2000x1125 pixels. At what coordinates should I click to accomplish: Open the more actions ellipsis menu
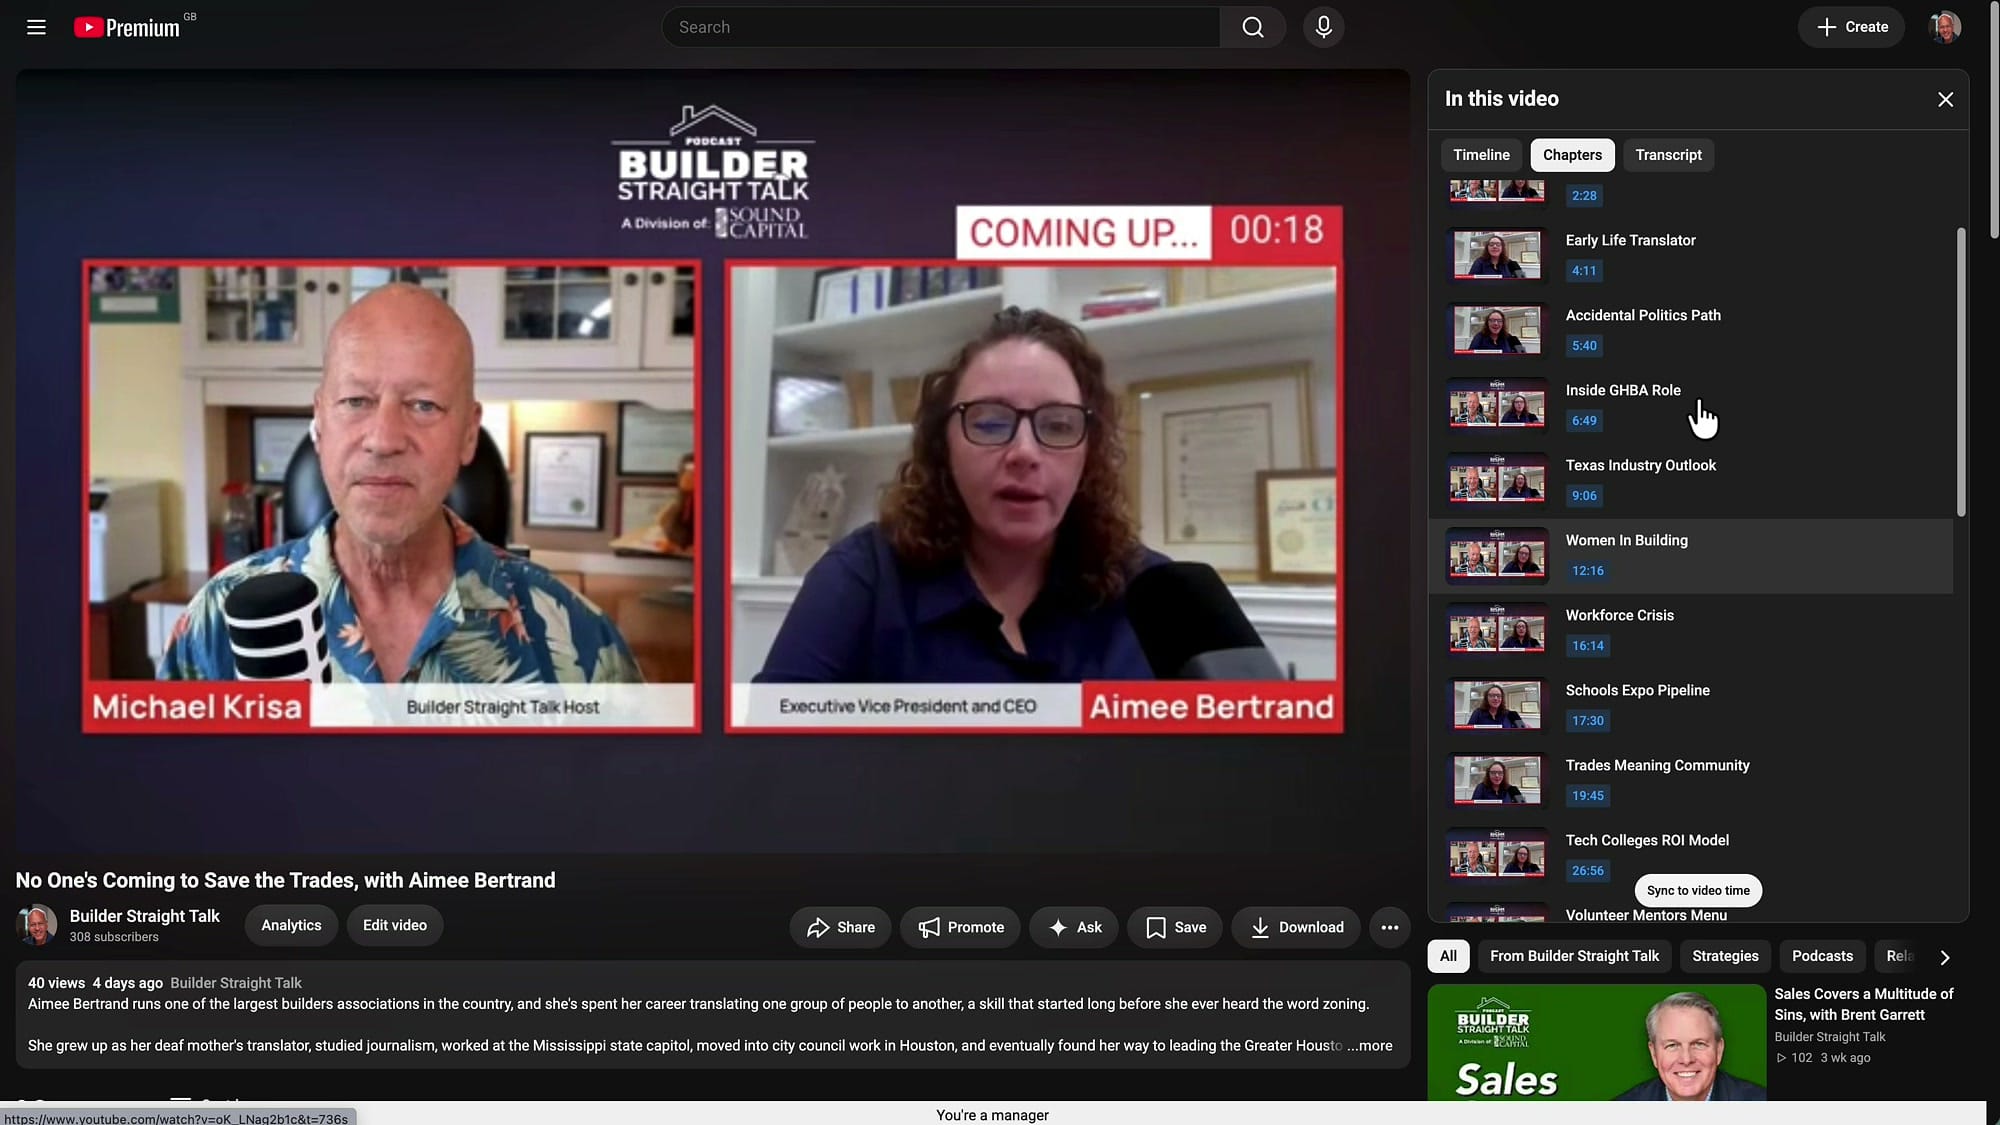tap(1389, 927)
